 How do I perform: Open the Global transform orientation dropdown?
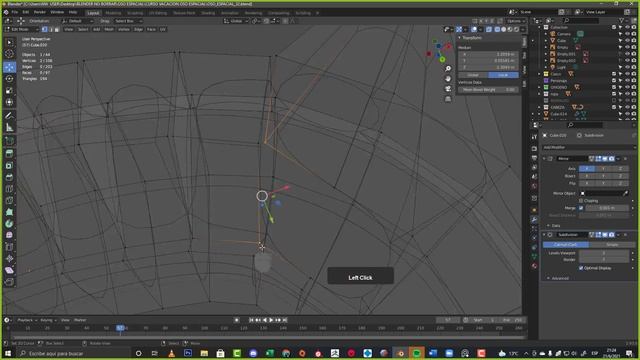[236, 21]
